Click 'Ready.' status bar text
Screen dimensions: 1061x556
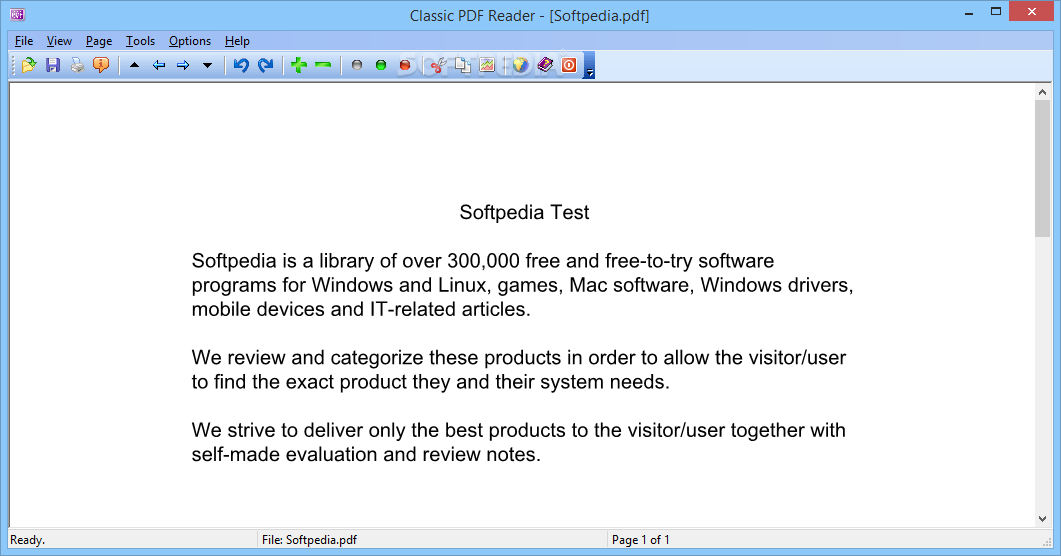tap(28, 540)
